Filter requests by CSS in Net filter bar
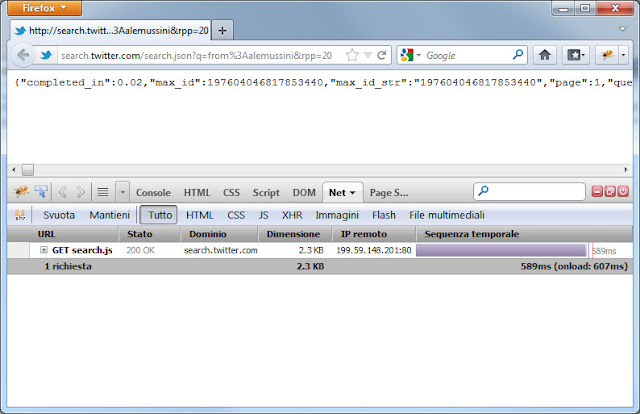 coord(236,215)
